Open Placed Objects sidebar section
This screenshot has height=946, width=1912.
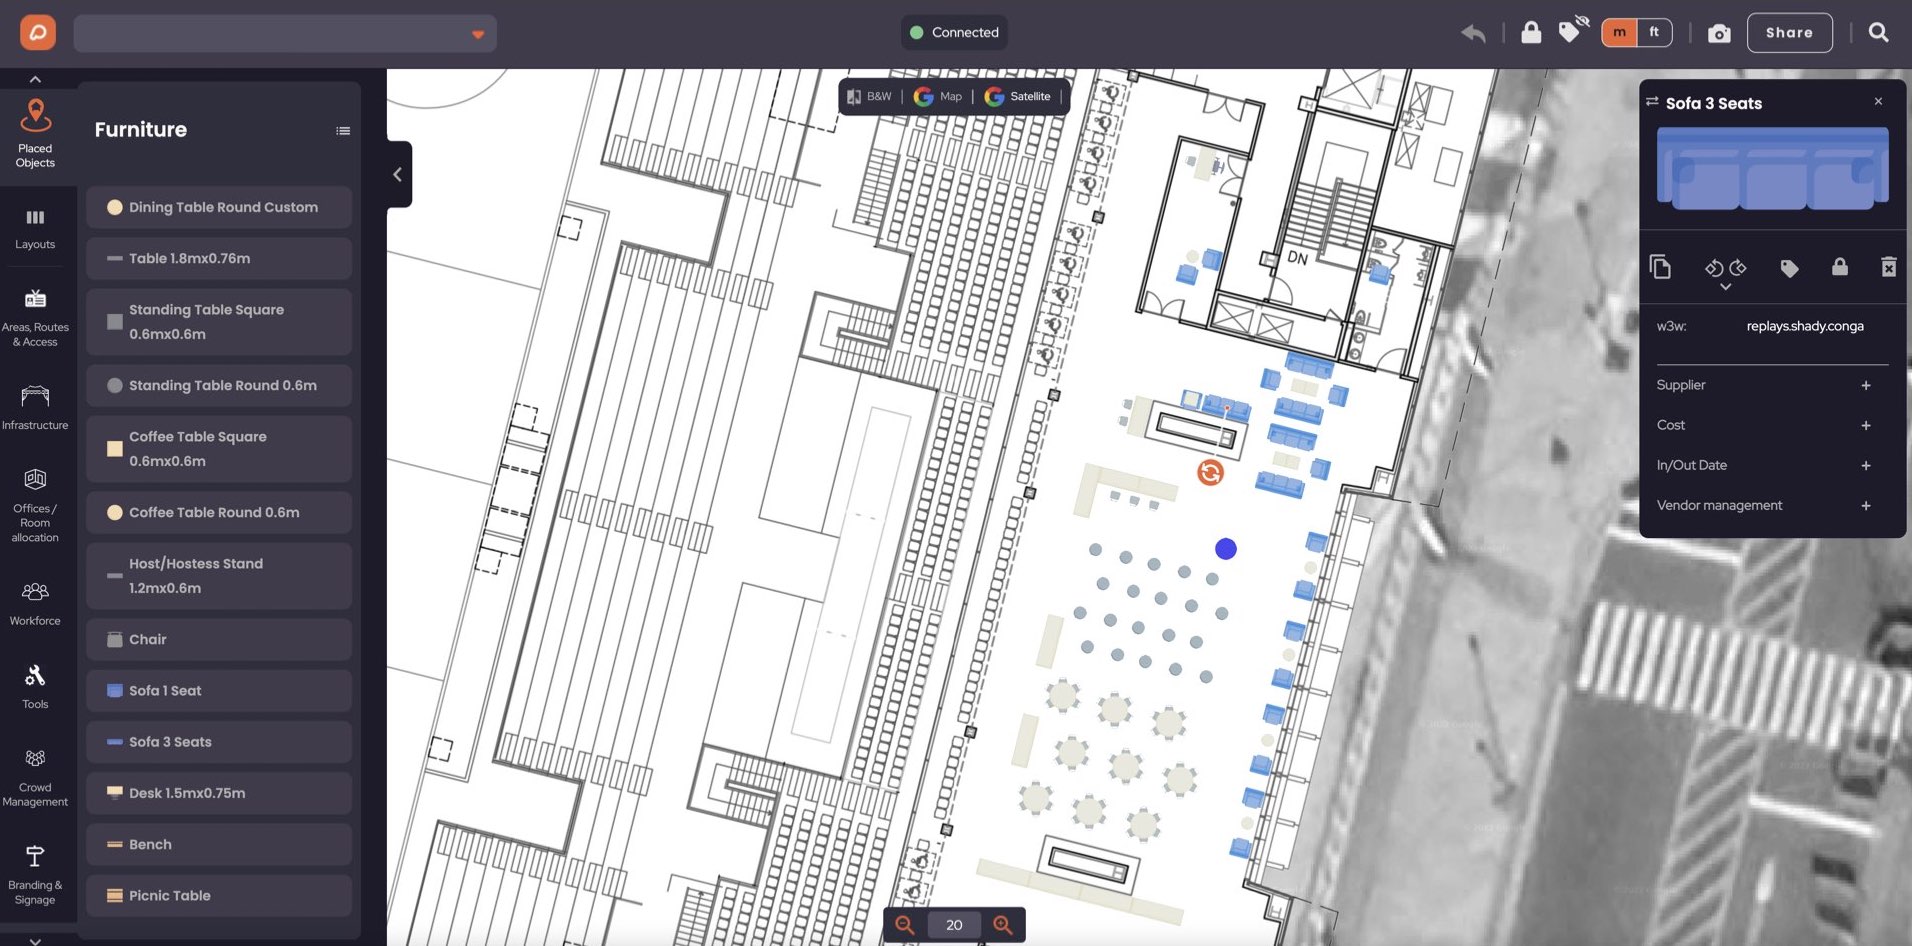coord(36,133)
